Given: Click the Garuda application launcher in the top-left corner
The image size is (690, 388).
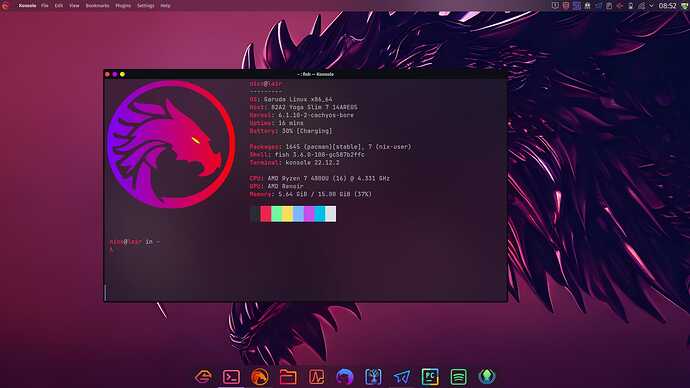Looking at the screenshot, I should point(5,6).
